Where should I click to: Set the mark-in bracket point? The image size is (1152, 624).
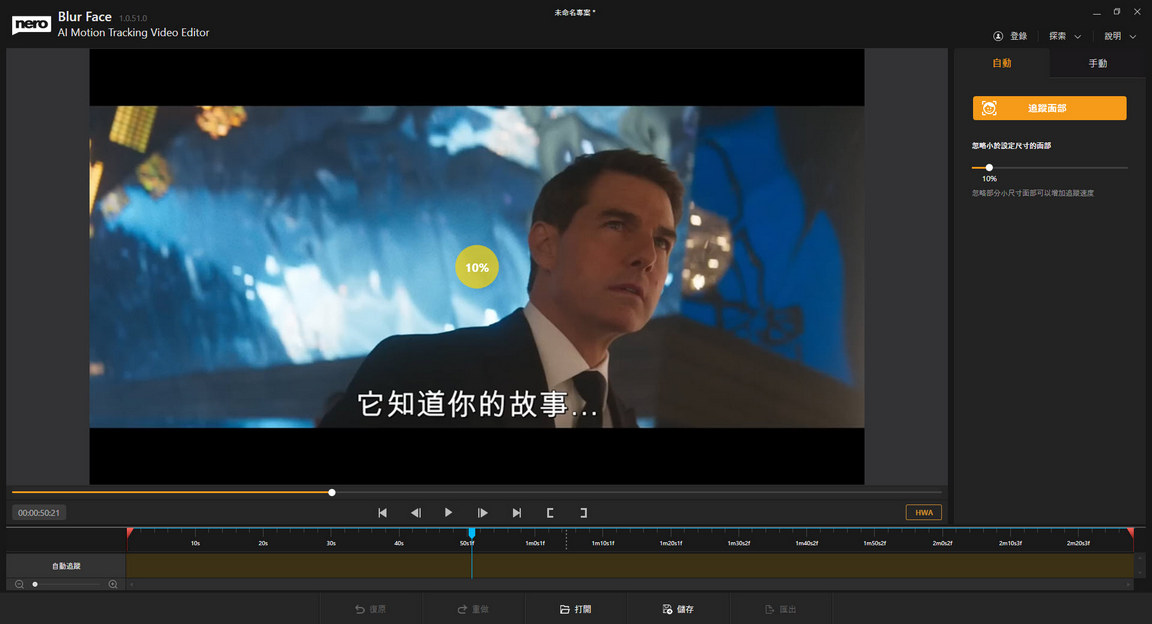550,513
